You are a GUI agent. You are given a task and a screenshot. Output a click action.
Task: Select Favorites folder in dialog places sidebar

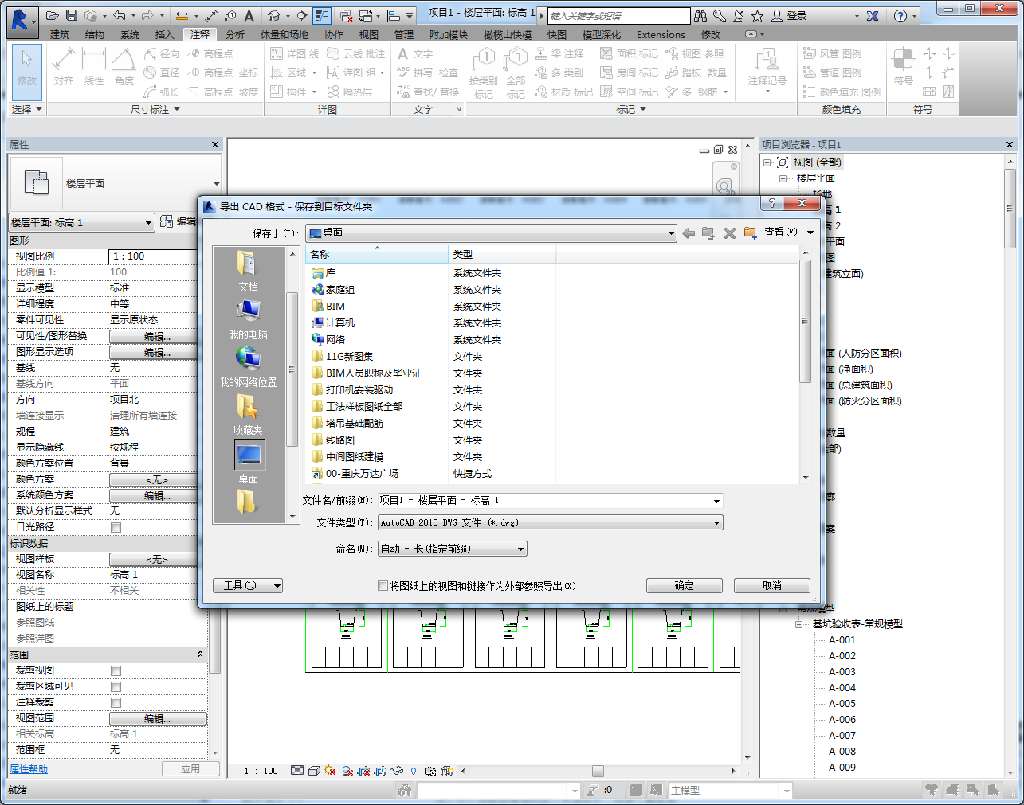pyautogui.click(x=248, y=415)
